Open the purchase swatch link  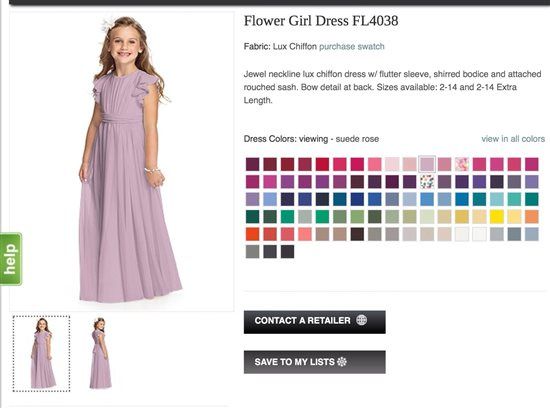(351, 46)
